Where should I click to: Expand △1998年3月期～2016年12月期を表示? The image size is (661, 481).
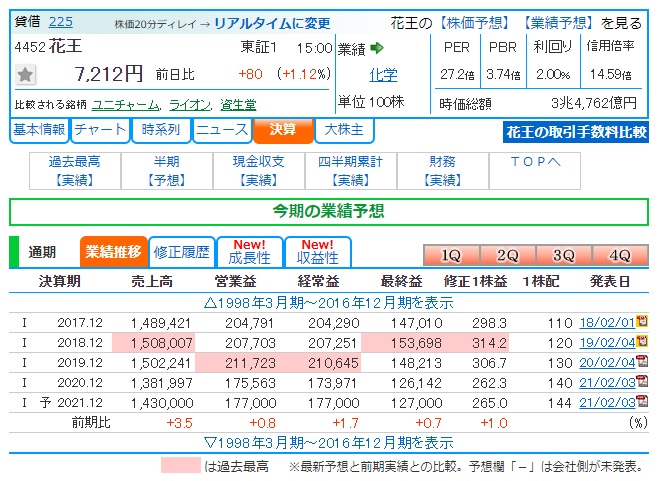pyautogui.click(x=328, y=303)
